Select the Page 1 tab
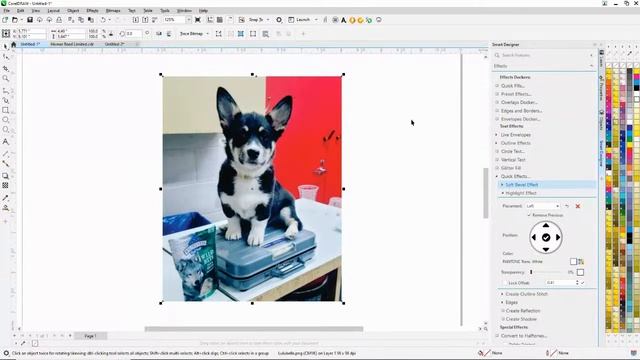The height and width of the screenshot is (360, 640). [90, 336]
